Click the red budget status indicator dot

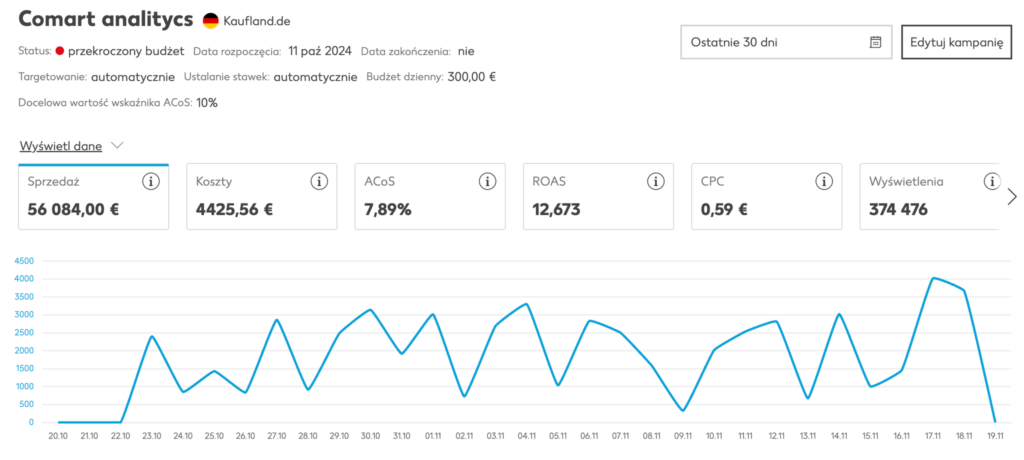click(x=60, y=50)
